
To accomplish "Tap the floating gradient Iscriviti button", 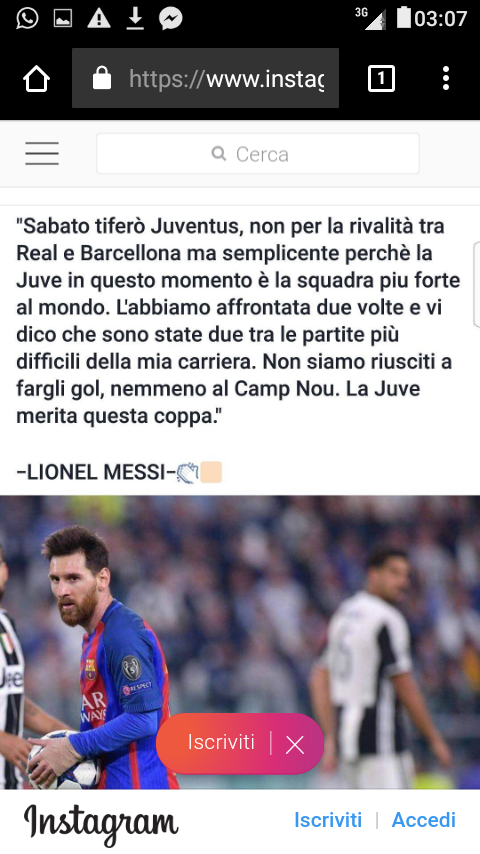I will [221, 742].
